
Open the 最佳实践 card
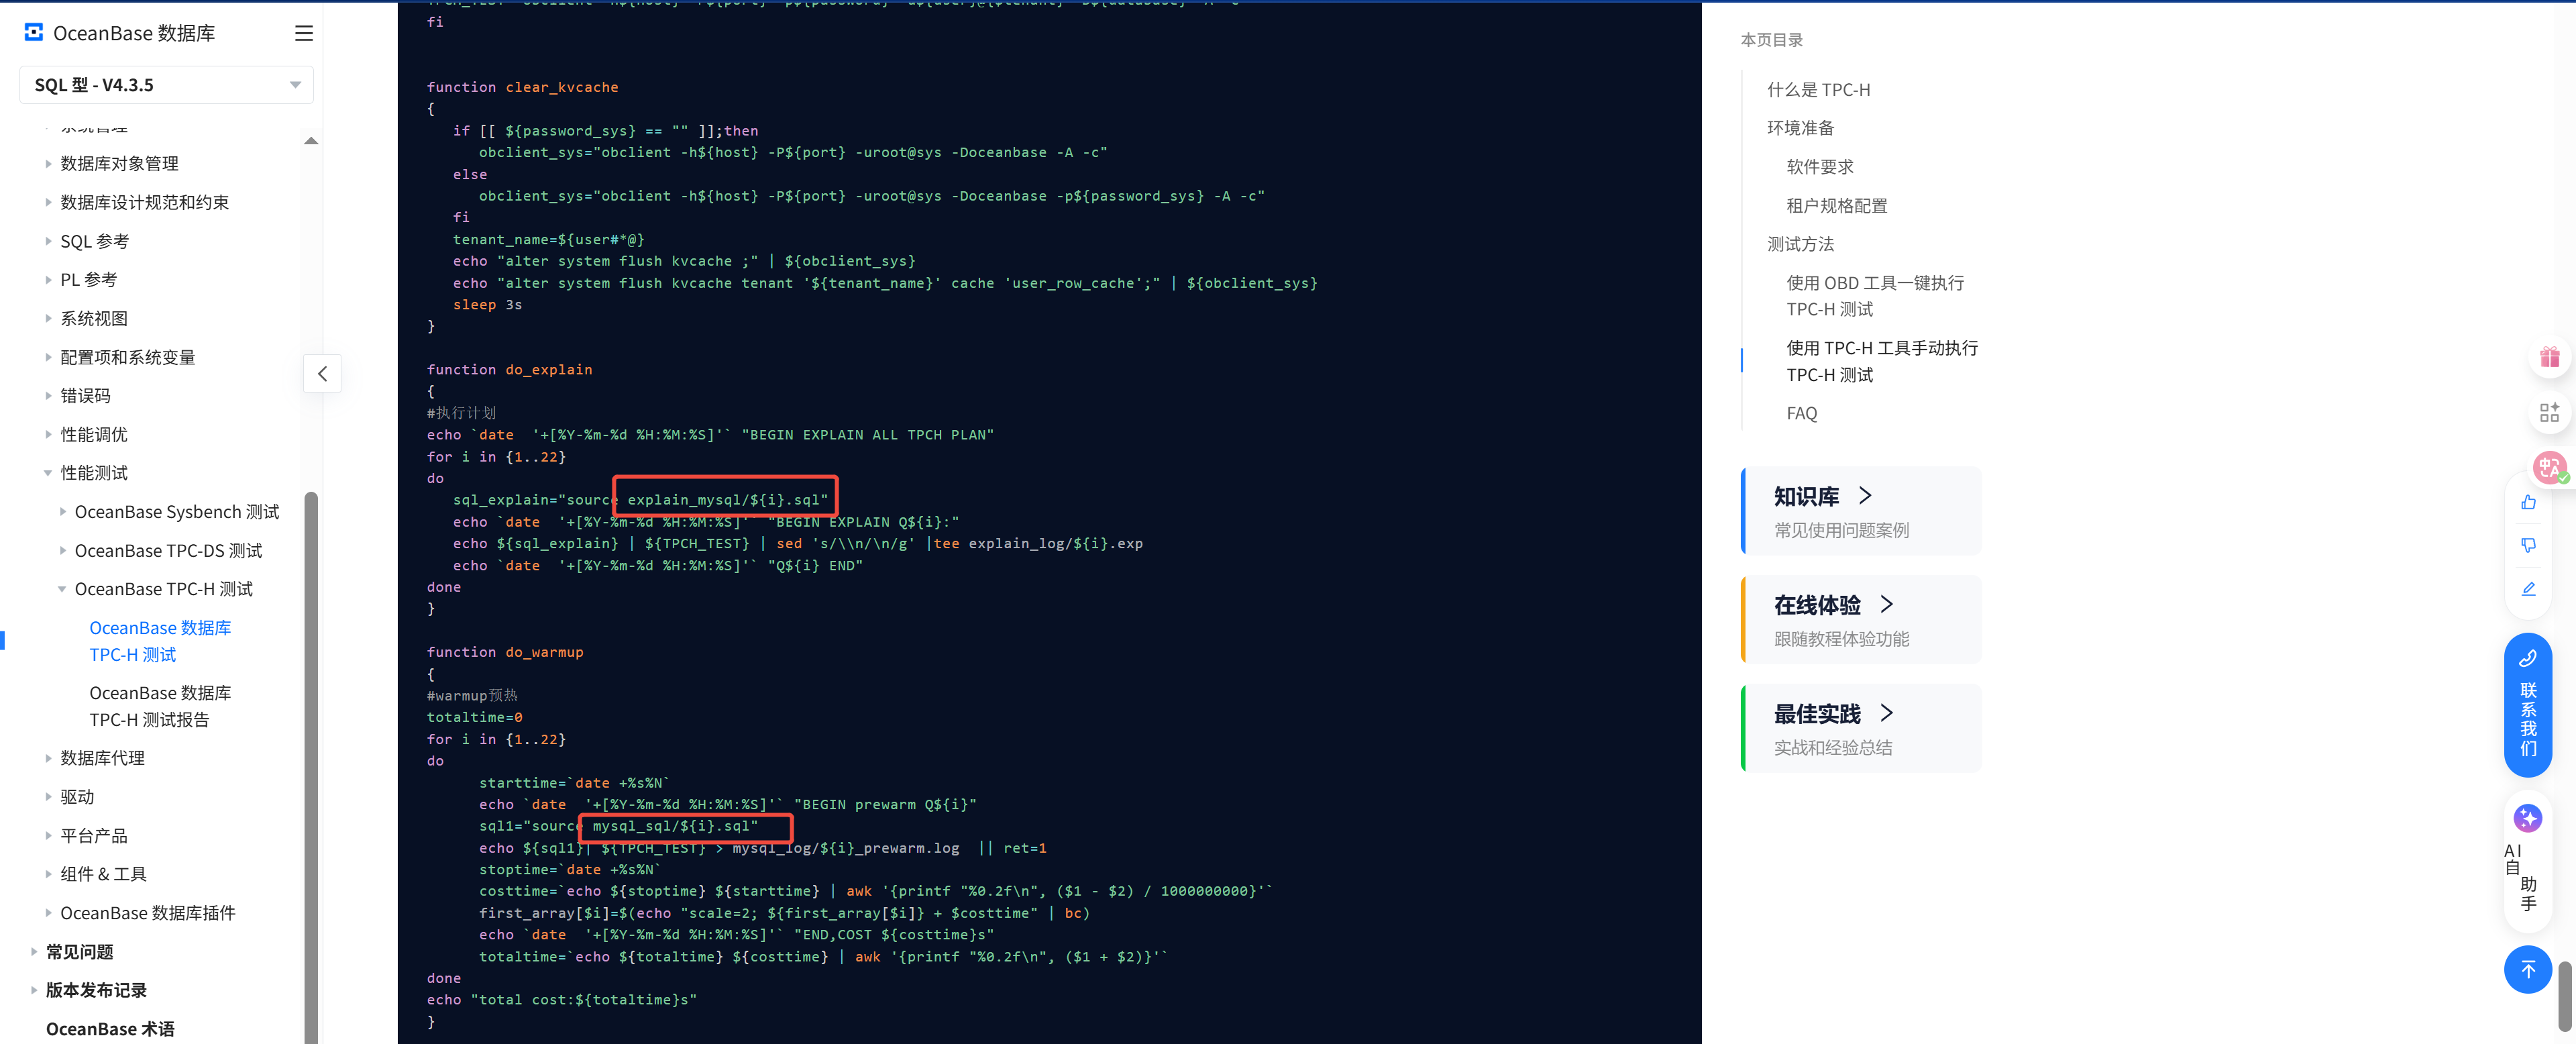[x=1861, y=728]
